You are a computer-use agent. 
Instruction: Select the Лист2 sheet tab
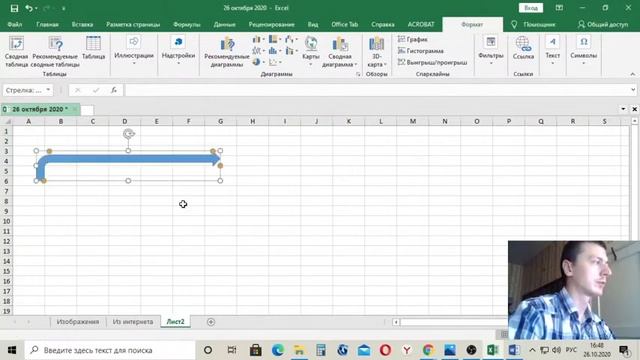coord(176,322)
